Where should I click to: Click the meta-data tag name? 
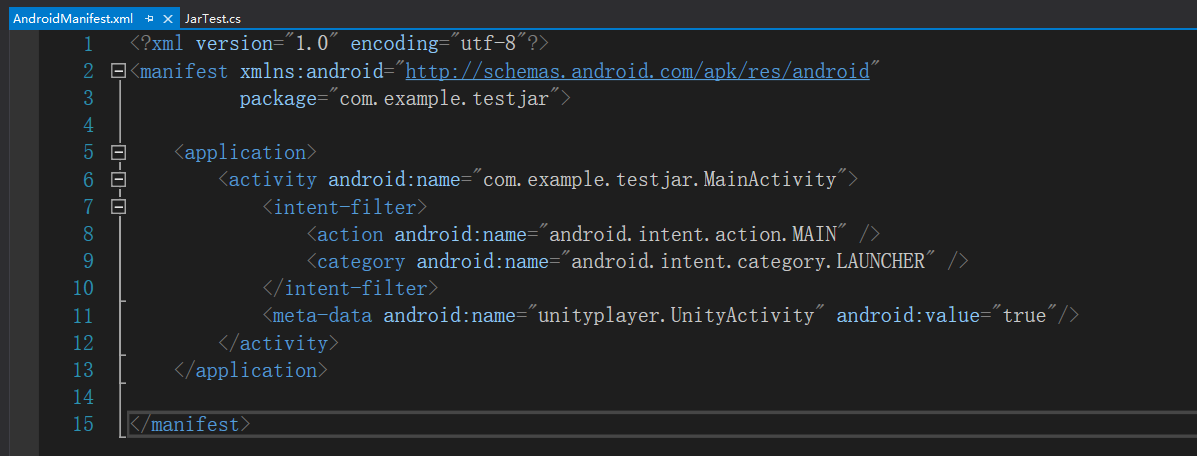click(x=323, y=315)
